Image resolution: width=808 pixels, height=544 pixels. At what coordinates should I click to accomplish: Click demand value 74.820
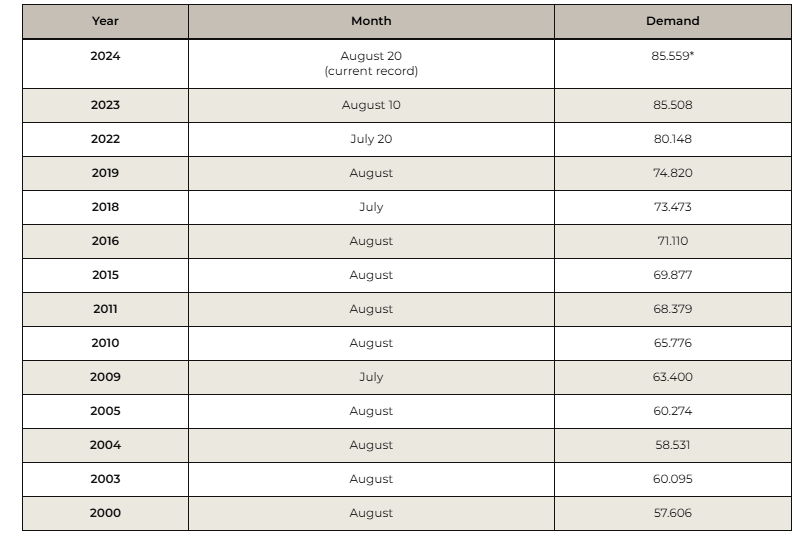pyautogui.click(x=671, y=173)
